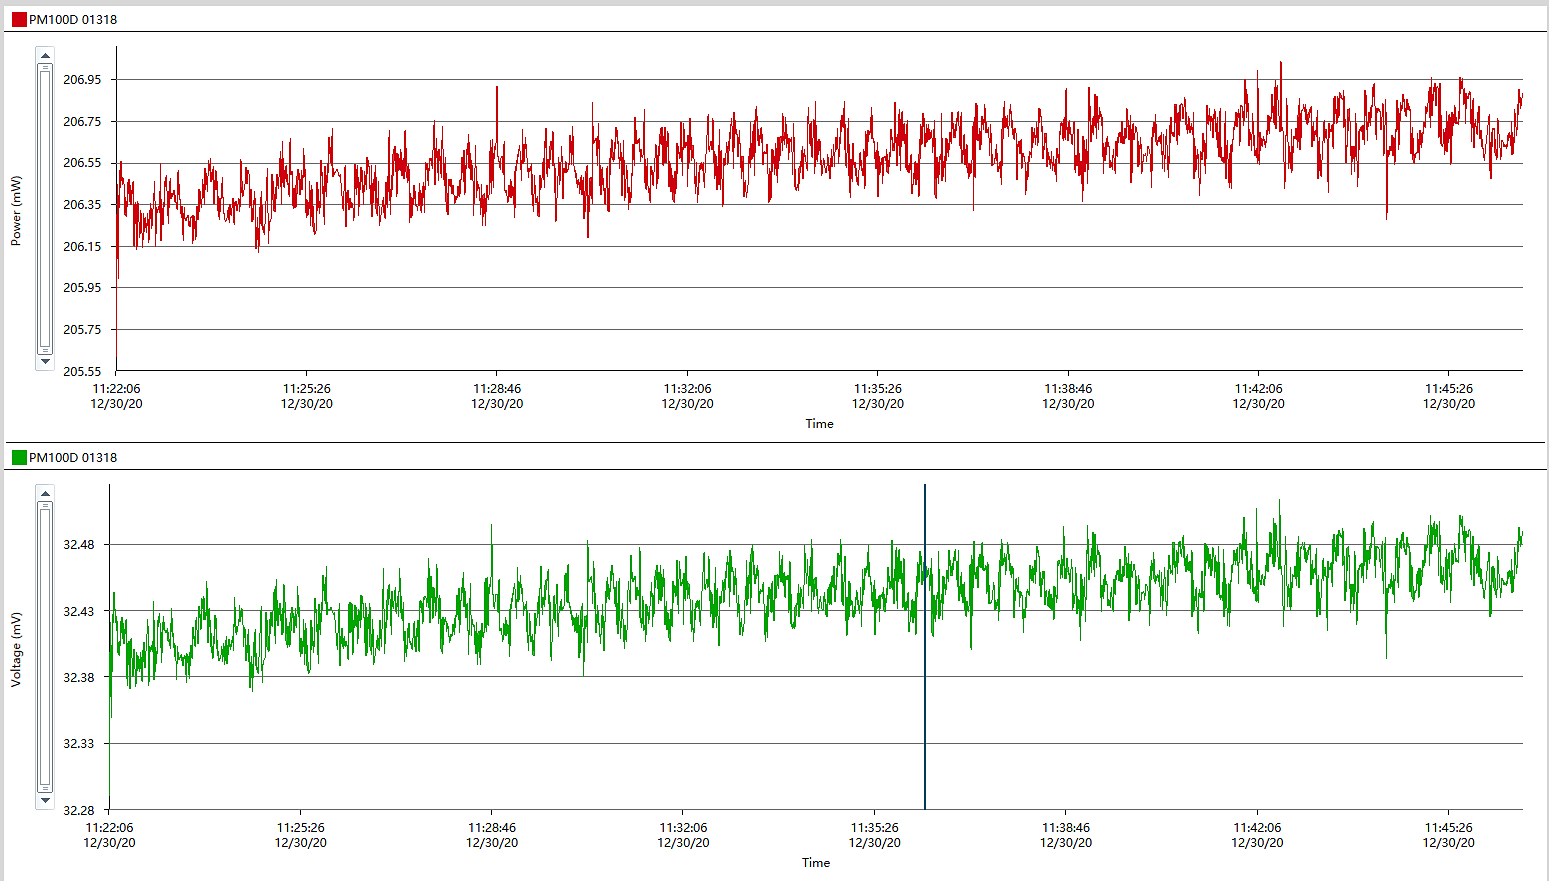This screenshot has height=881, width=1549.
Task: Select PM100D 01318 label in Voltage chart legend
Action: [73, 457]
